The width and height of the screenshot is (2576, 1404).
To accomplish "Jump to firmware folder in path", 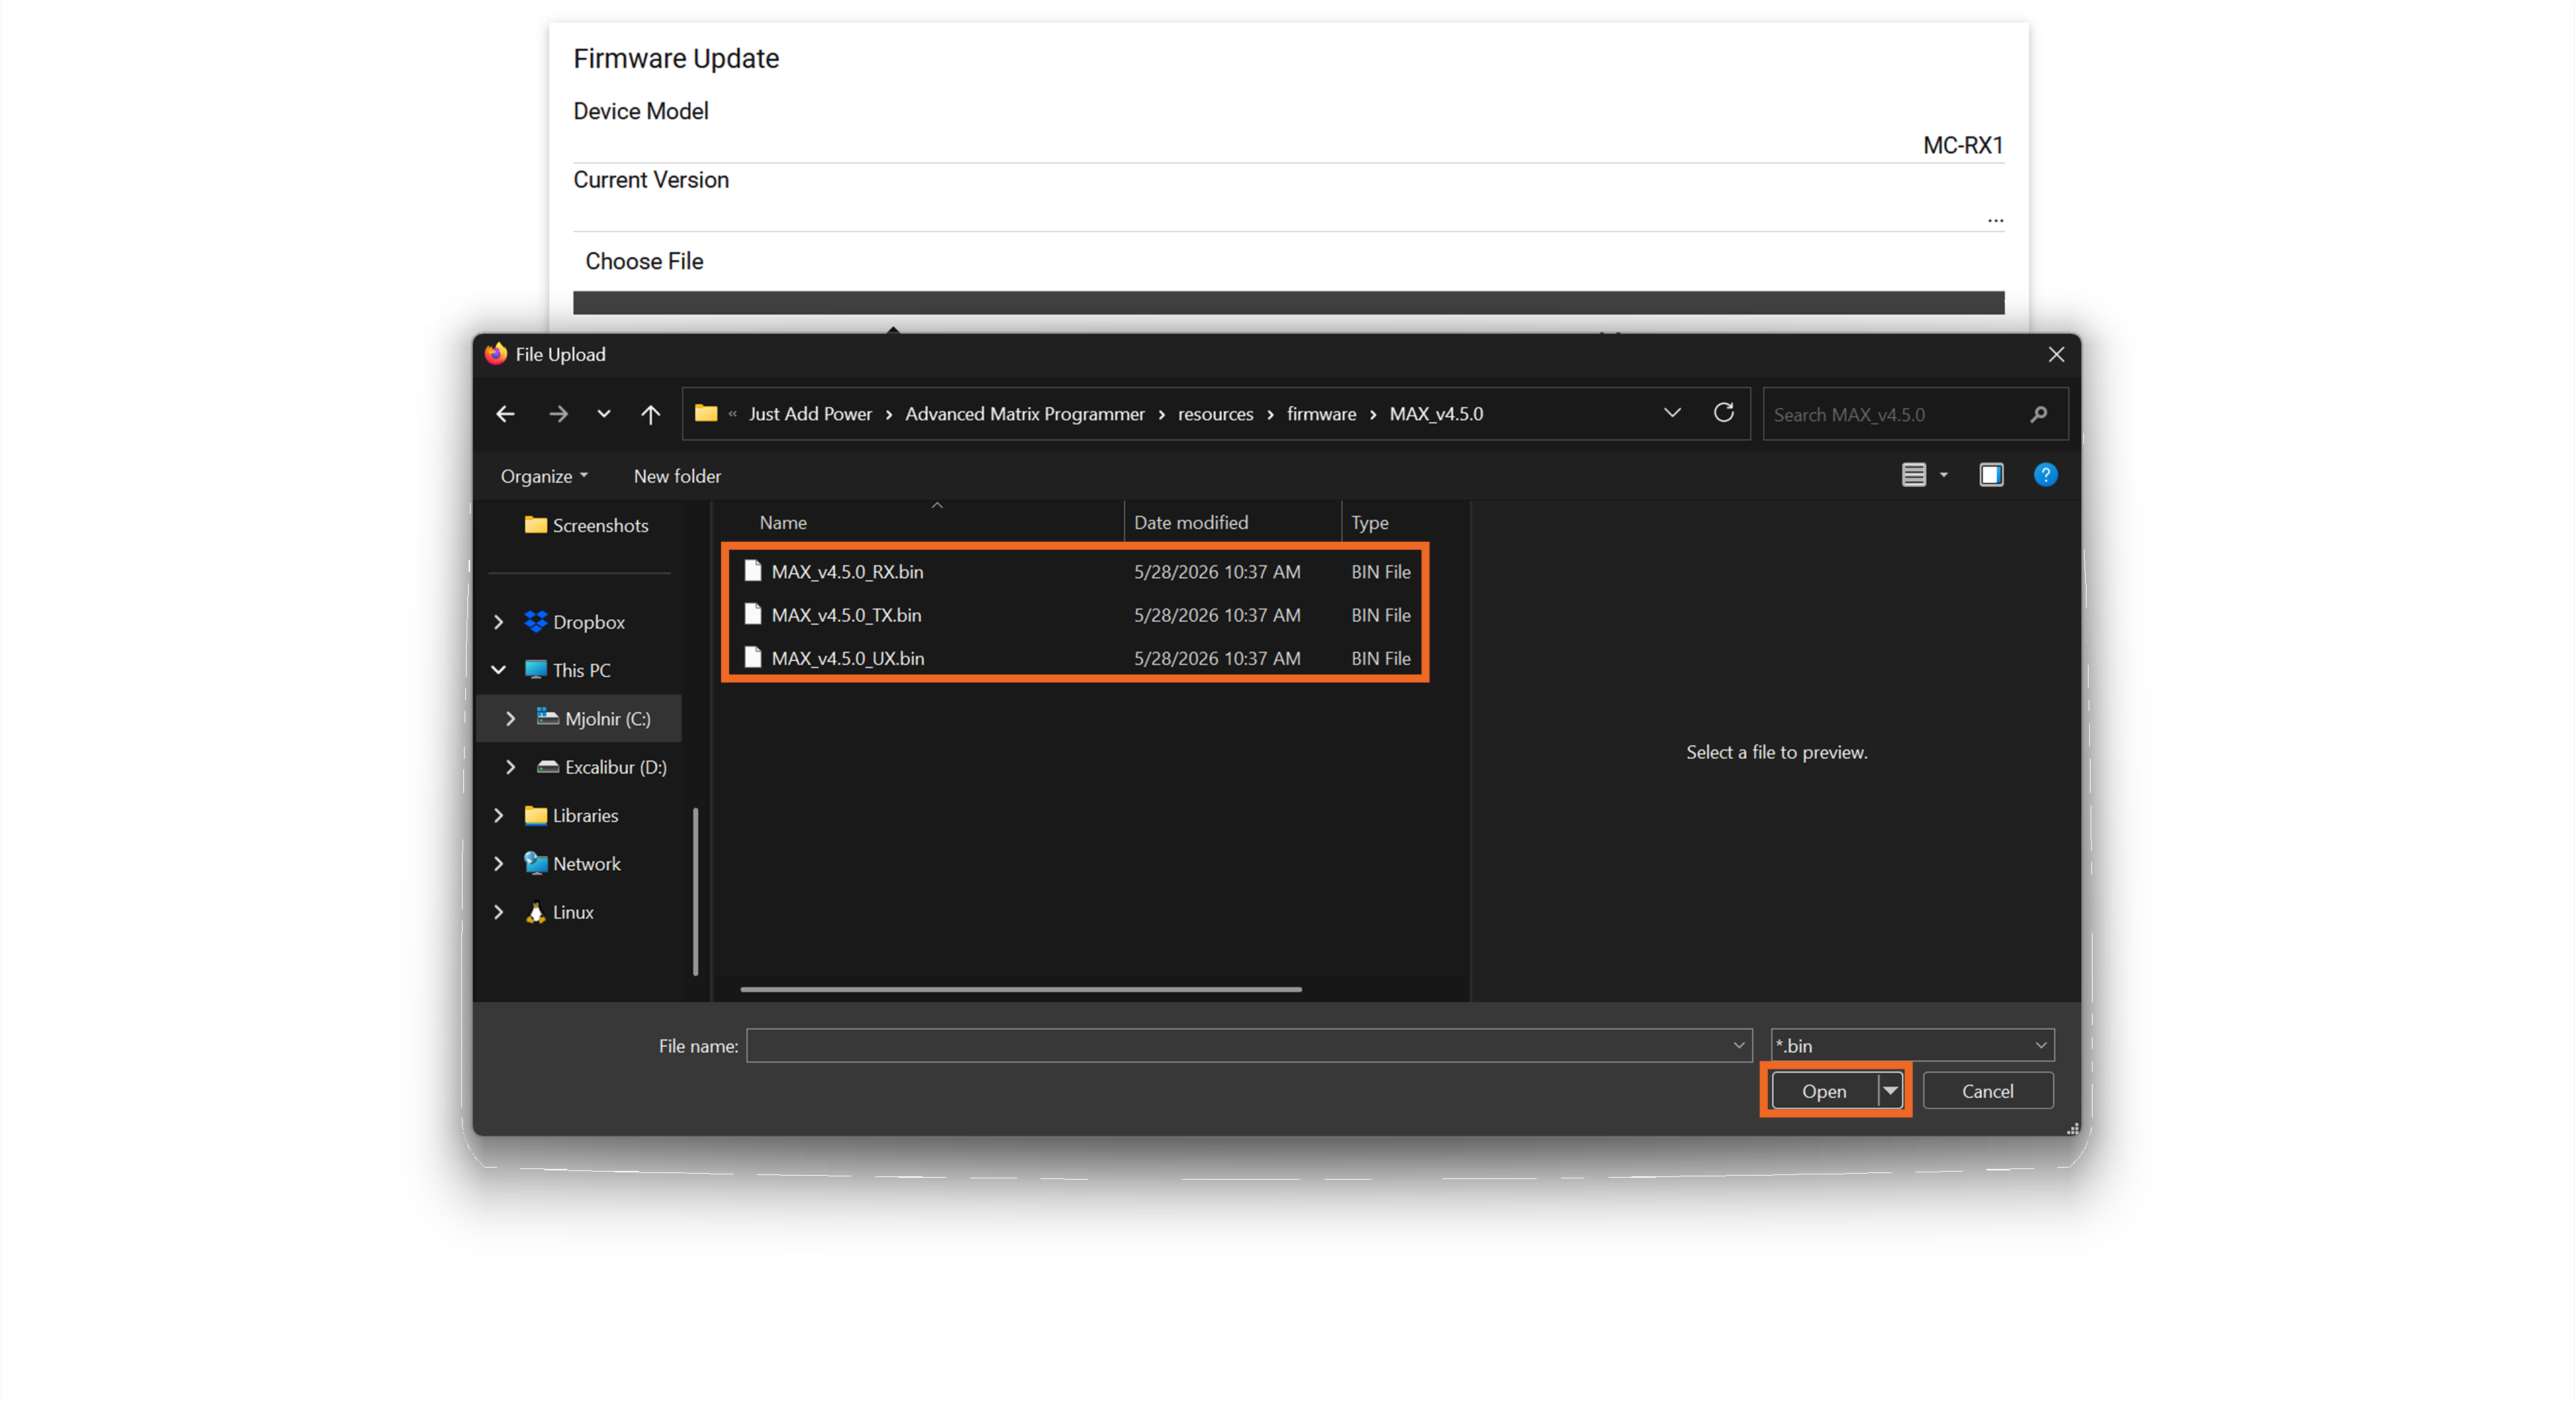I will (1321, 414).
